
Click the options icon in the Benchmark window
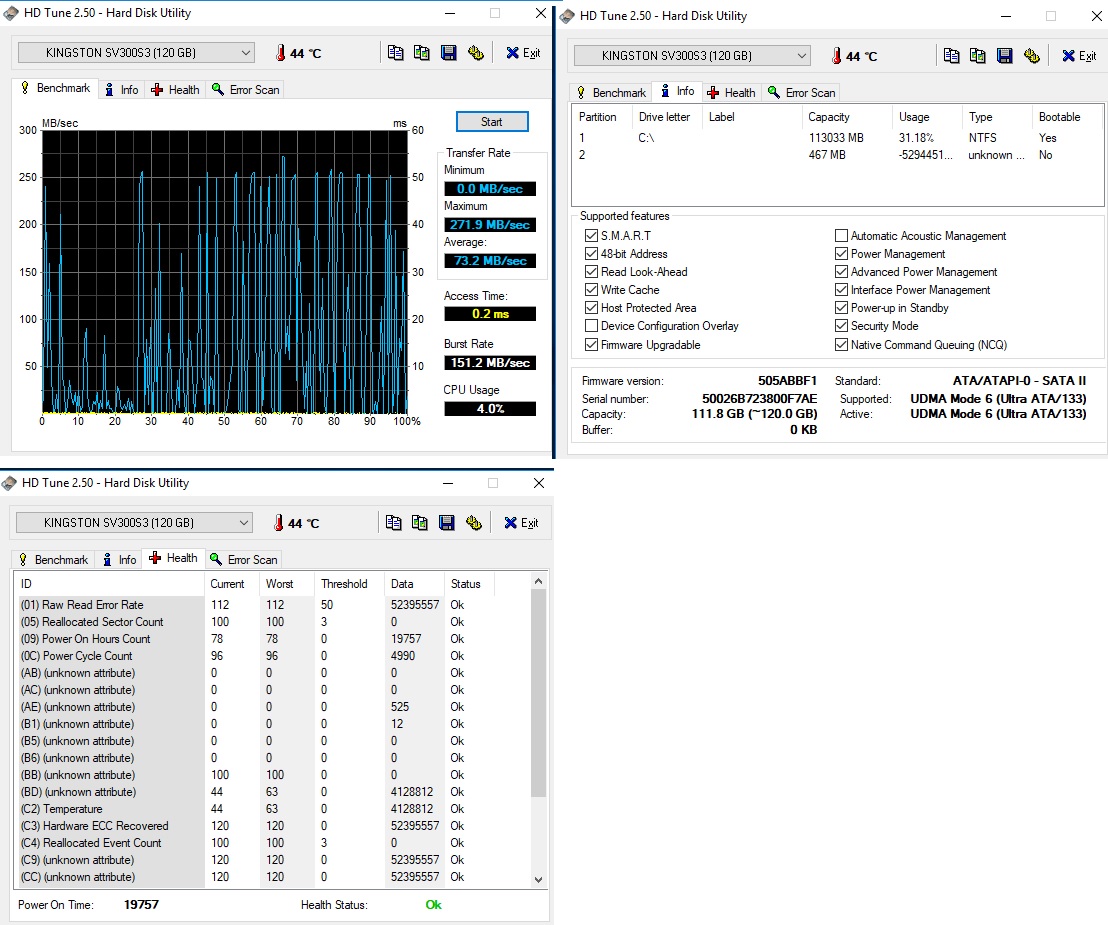[475, 53]
